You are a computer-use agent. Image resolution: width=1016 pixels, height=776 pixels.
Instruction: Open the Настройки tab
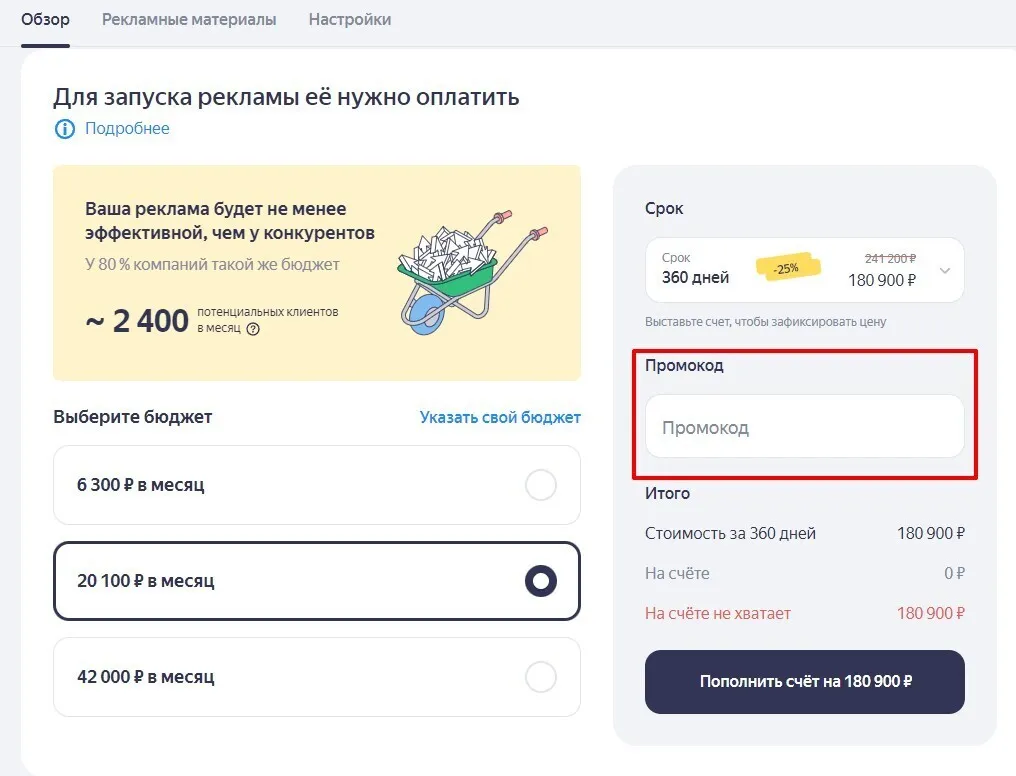coord(350,19)
